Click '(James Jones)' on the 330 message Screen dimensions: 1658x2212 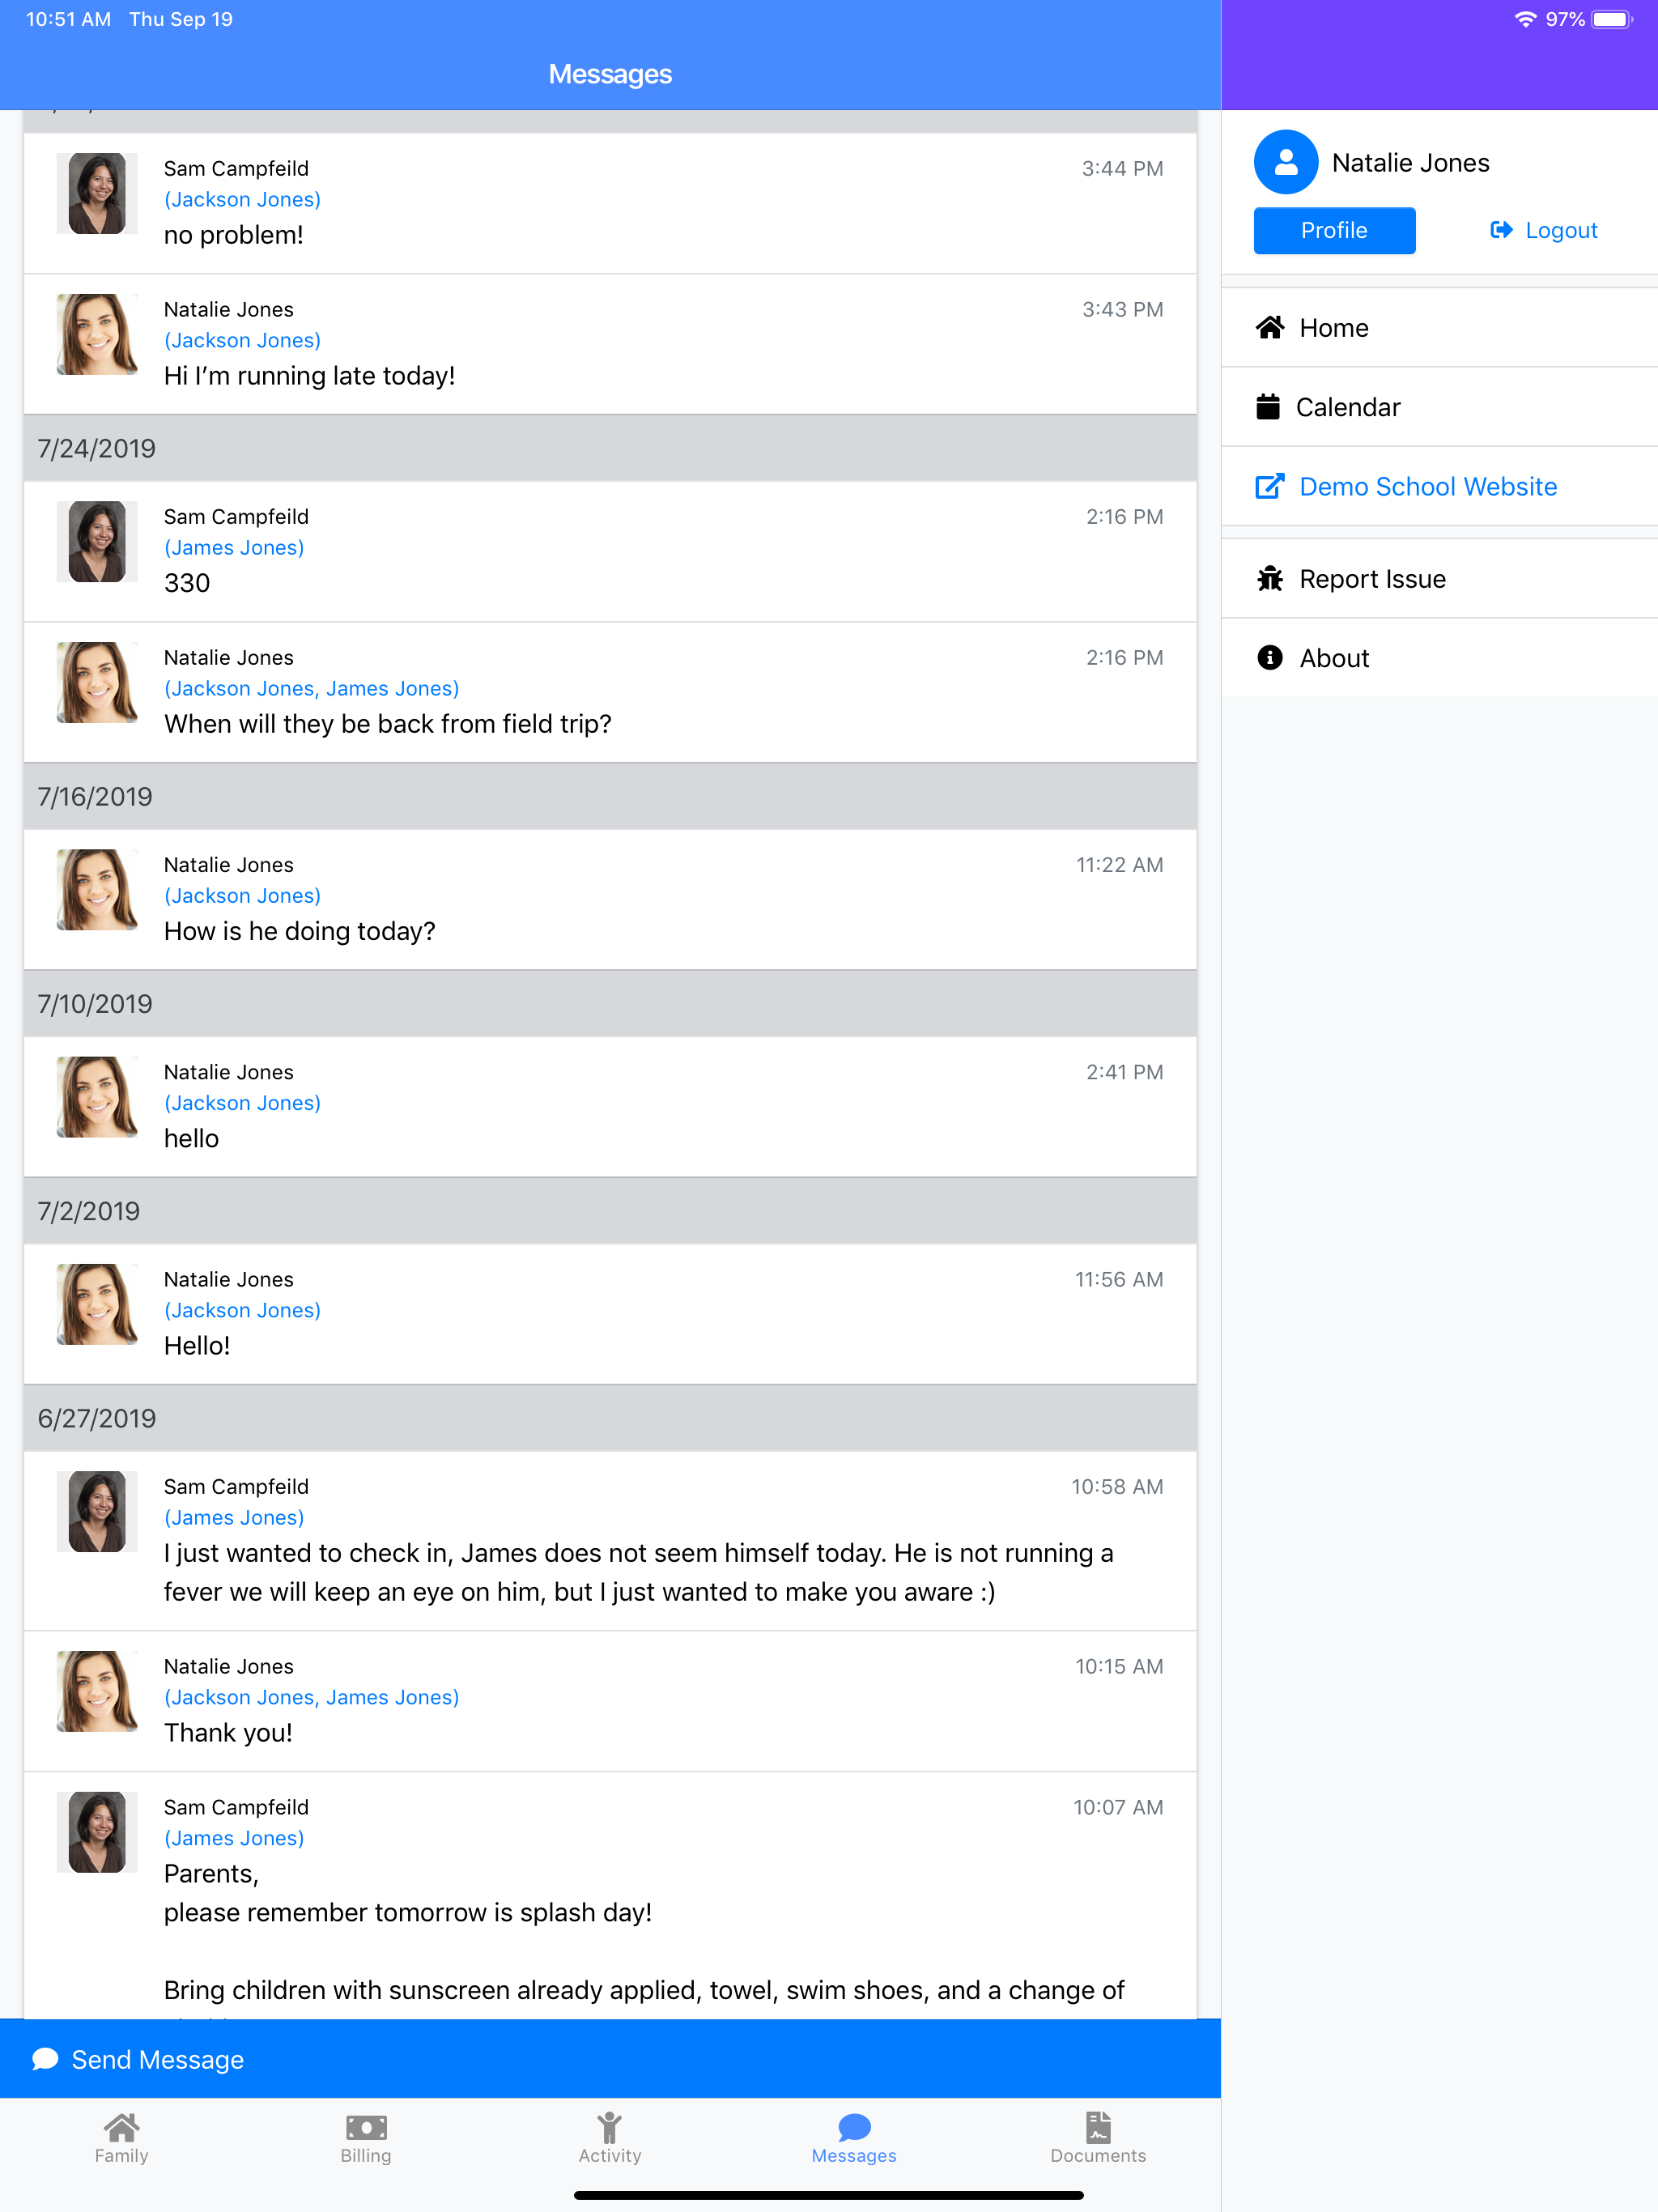(x=234, y=548)
